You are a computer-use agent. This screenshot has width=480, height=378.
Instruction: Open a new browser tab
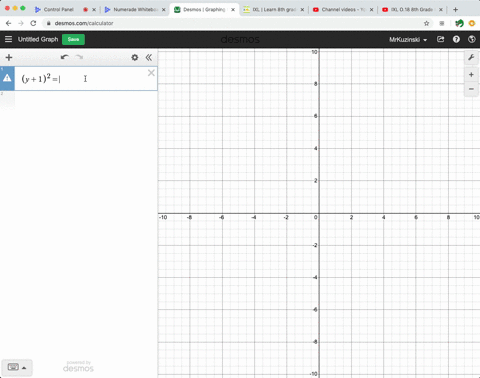455,10
